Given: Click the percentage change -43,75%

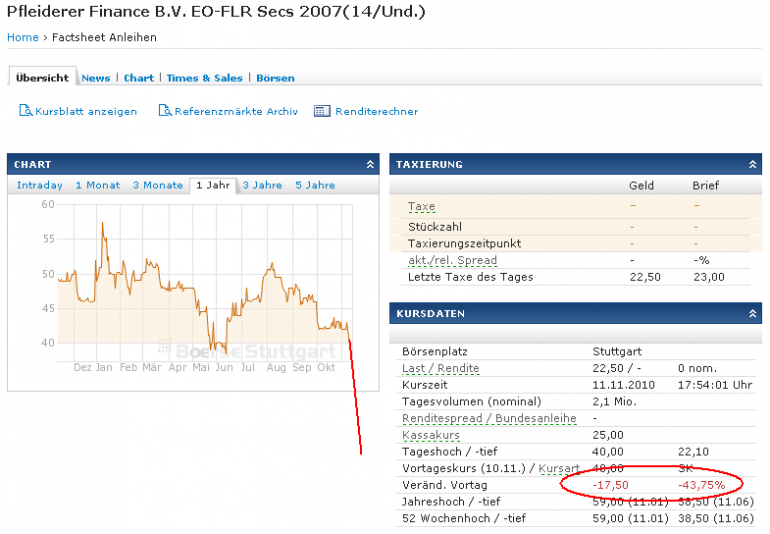Looking at the screenshot, I should tap(701, 485).
